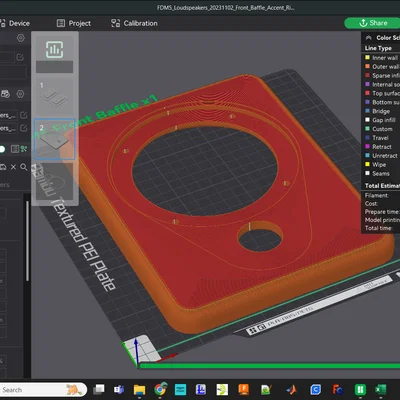This screenshot has width=400, height=400.
Task: Click the edit printer preset icon
Action: coord(20,57)
